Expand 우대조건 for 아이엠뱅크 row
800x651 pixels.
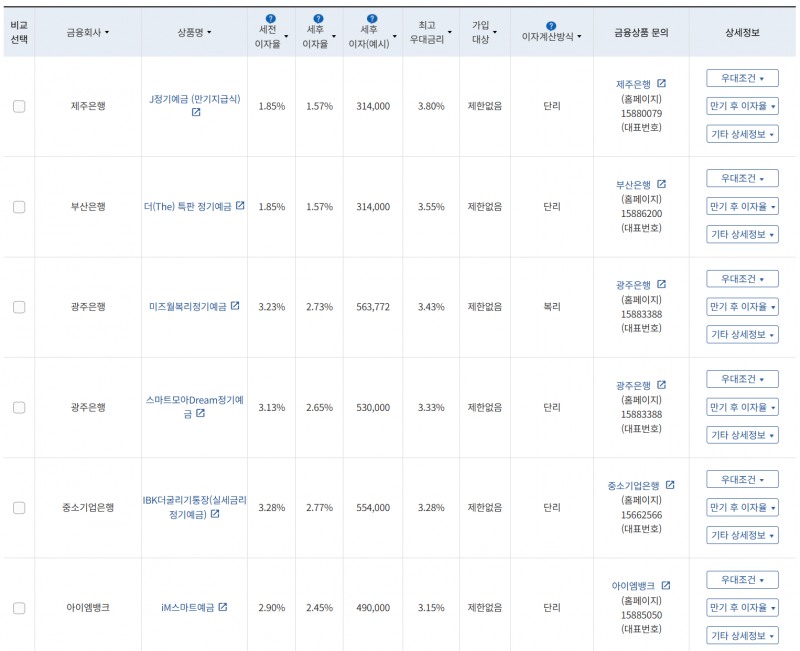coord(742,580)
